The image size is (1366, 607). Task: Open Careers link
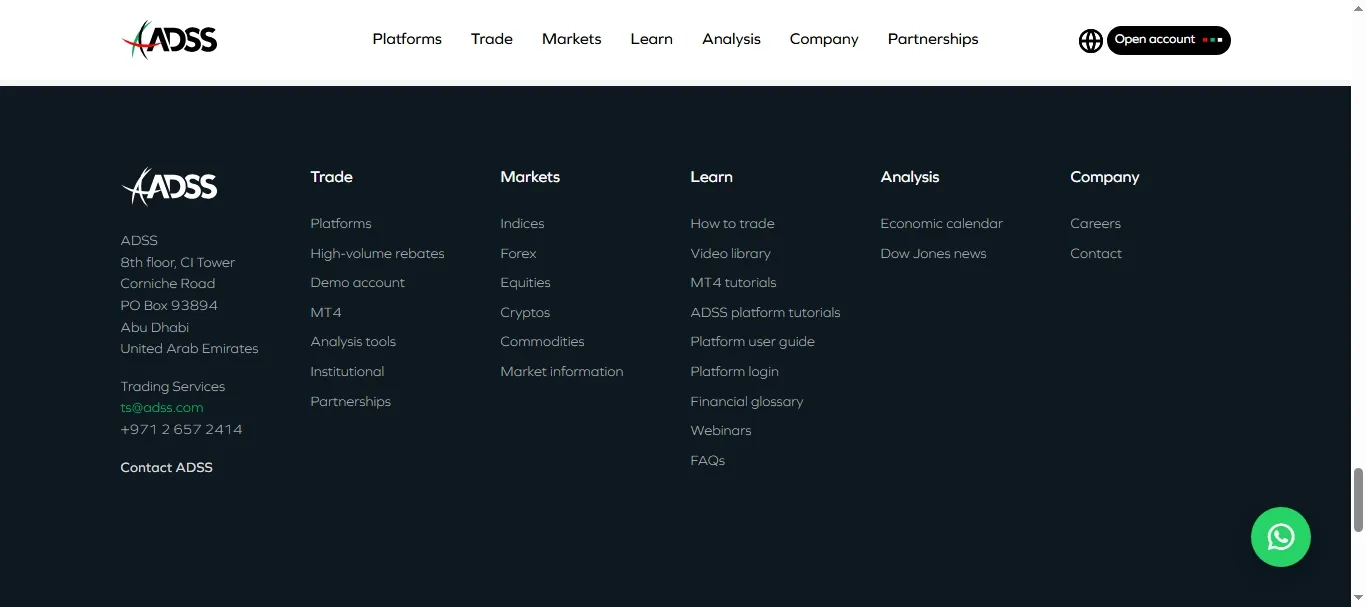(1095, 223)
